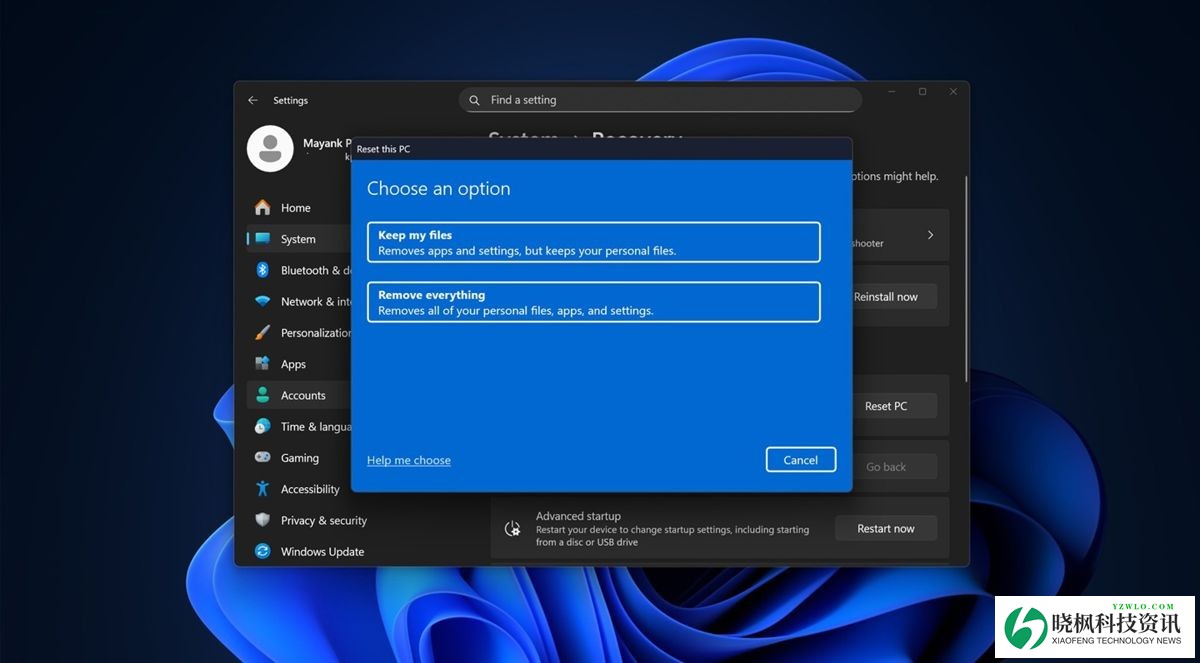Click the Home icon in sidebar
Viewport: 1200px width, 663px height.
point(262,207)
